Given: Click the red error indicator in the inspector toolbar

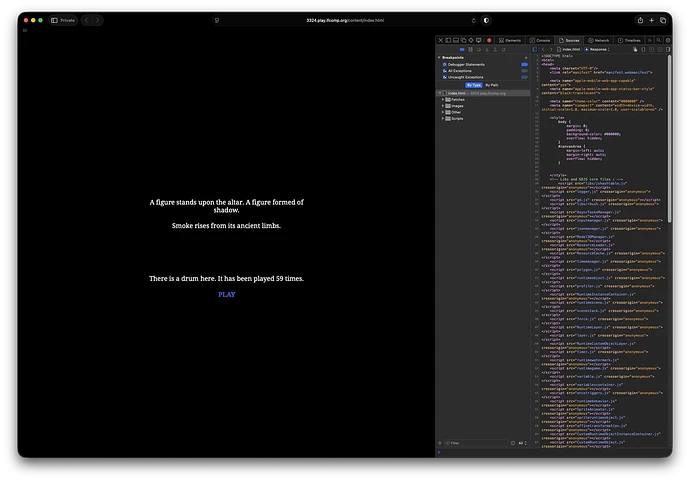Looking at the screenshot, I should (489, 40).
